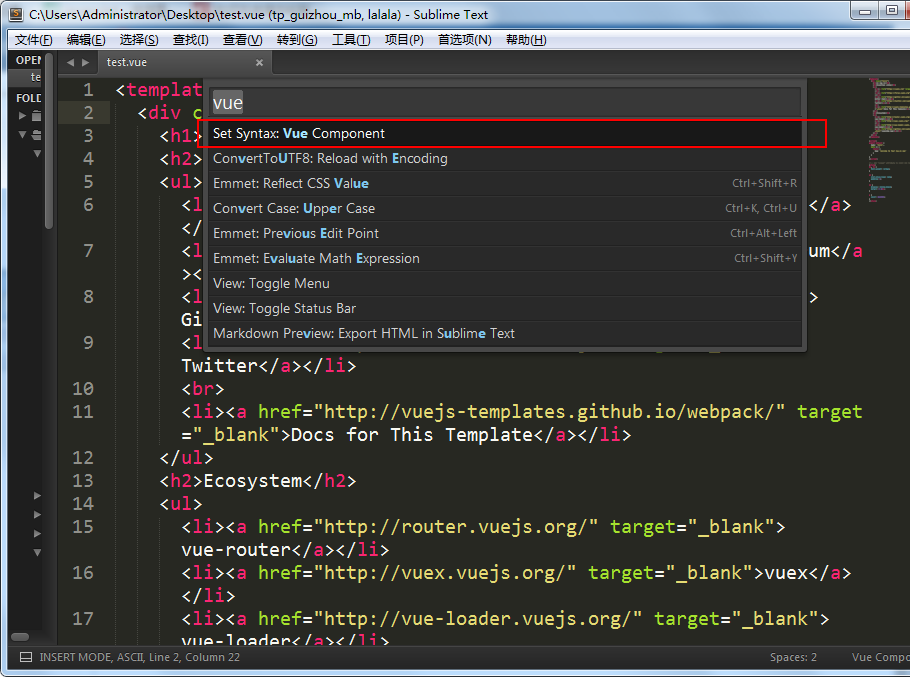This screenshot has width=910, height=677.
Task: Click the INSERT MODE icon in the status bar
Action: click(x=27, y=657)
